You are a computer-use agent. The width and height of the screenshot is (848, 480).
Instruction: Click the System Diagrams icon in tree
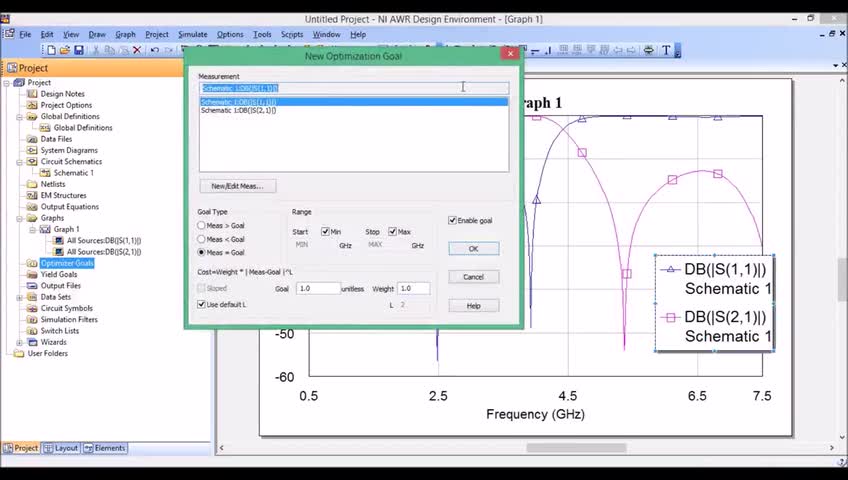point(32,150)
